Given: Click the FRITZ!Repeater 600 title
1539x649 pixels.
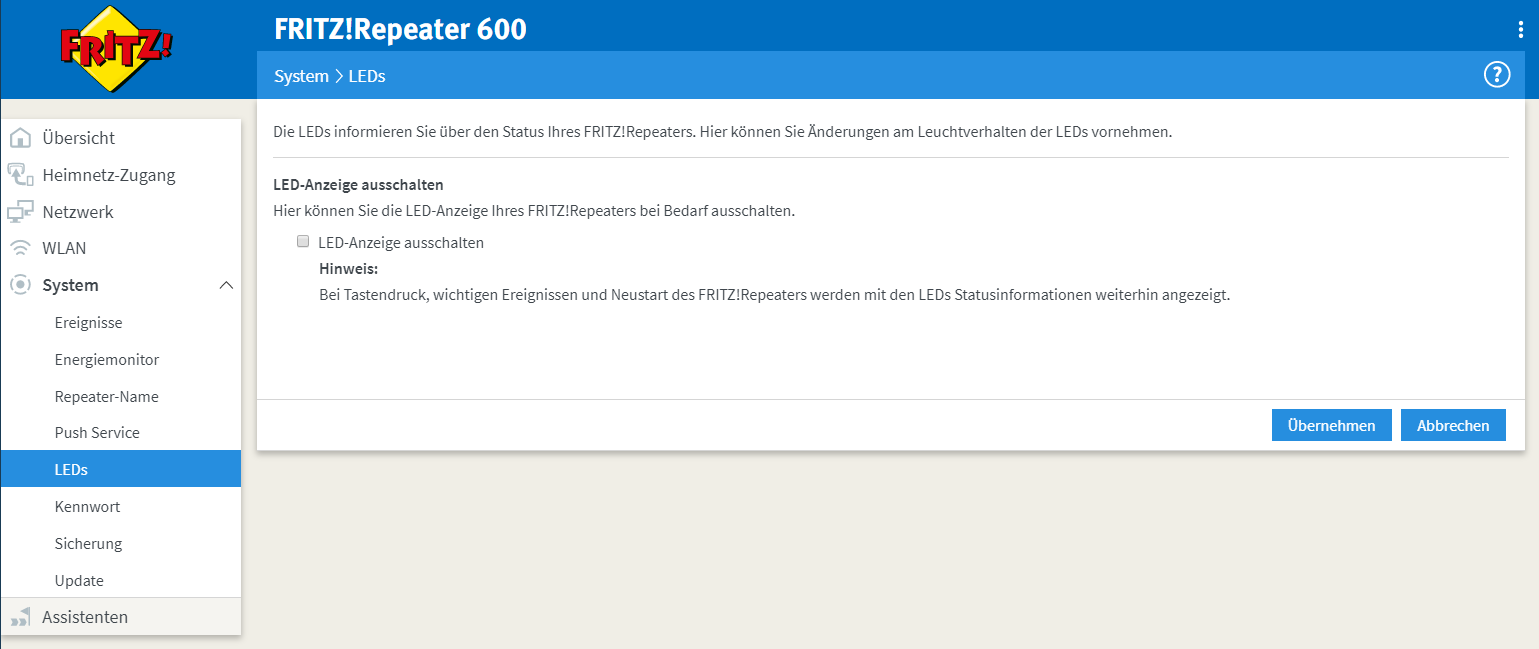Looking at the screenshot, I should click(x=400, y=29).
